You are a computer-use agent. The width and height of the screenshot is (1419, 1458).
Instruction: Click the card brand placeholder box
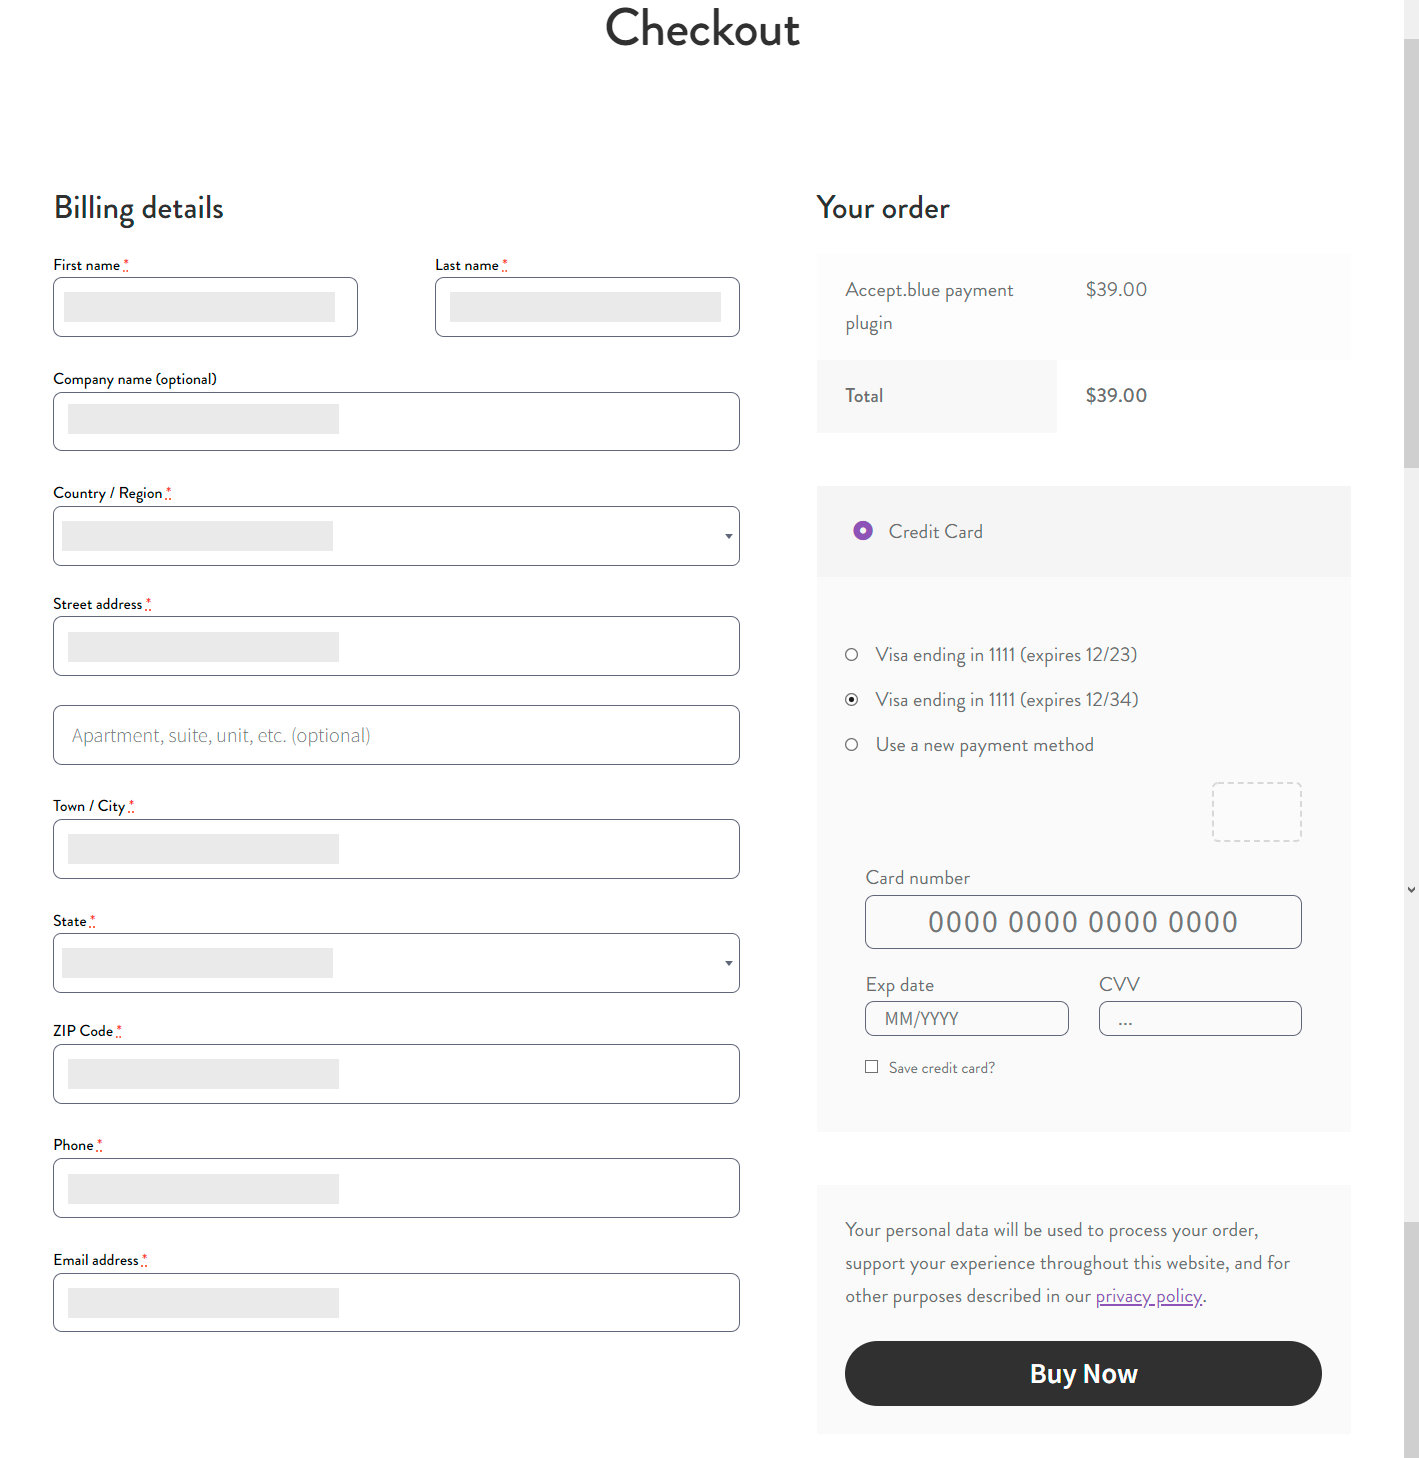coord(1256,811)
